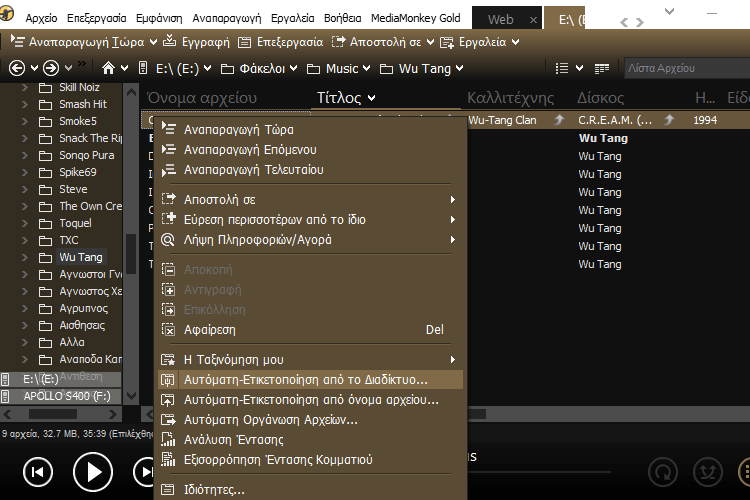Click the shuffle icon in player
The height and width of the screenshot is (500, 750).
(707, 472)
